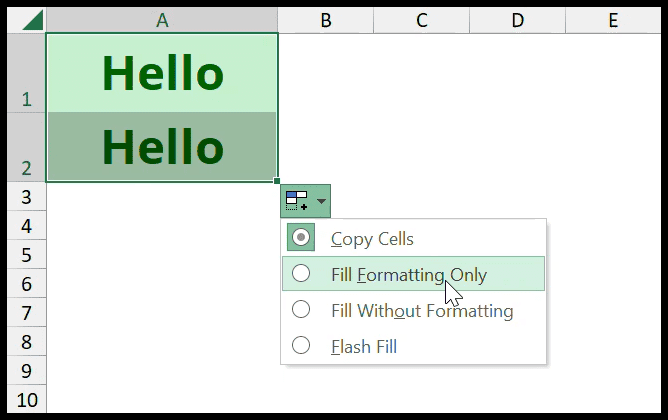The image size is (668, 420).
Task: Choose the Flash Fill menu entry
Action: (x=364, y=346)
